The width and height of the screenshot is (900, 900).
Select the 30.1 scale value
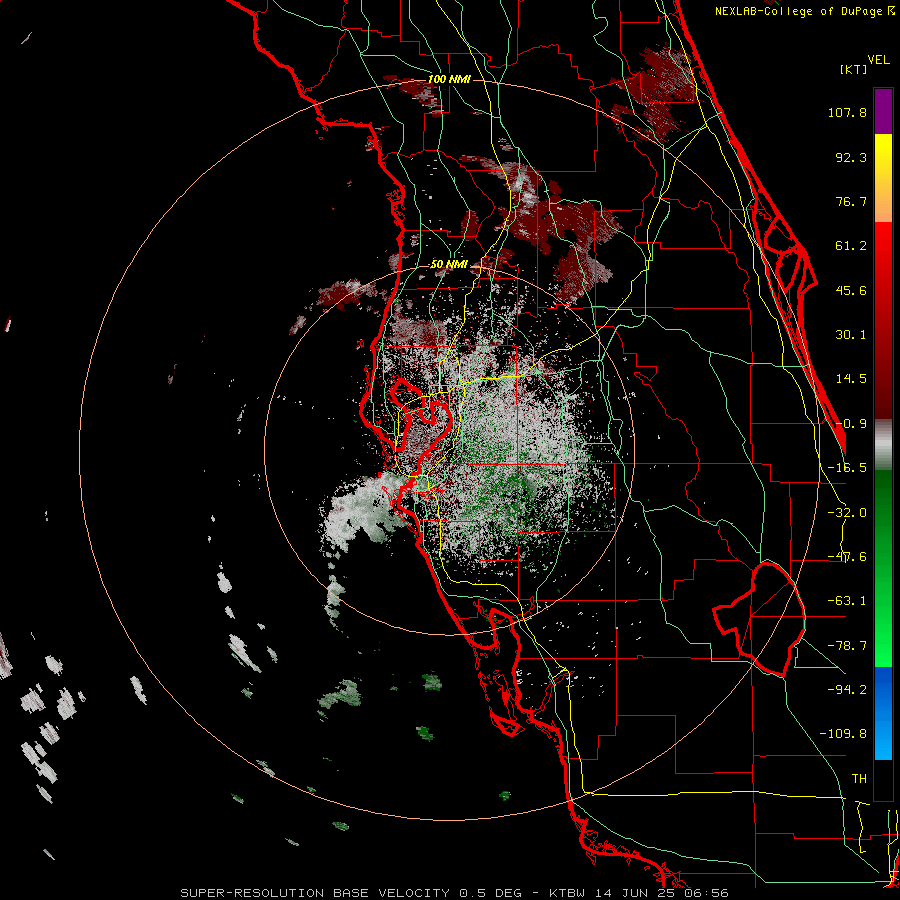click(x=851, y=335)
